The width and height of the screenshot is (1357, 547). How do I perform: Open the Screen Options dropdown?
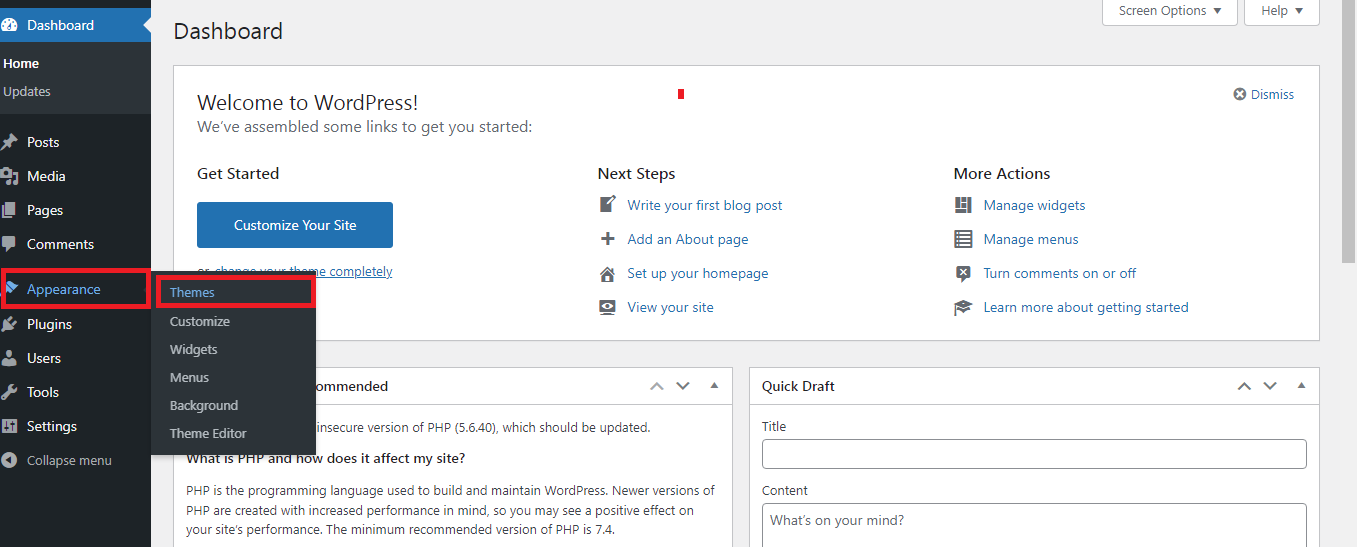point(1170,11)
